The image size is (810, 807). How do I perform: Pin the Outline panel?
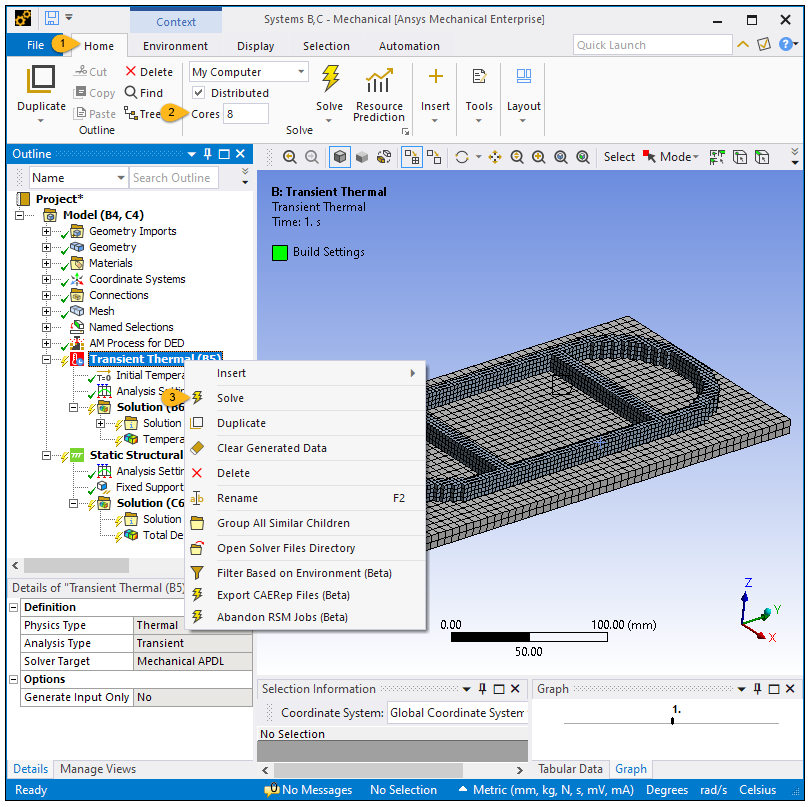(x=208, y=153)
